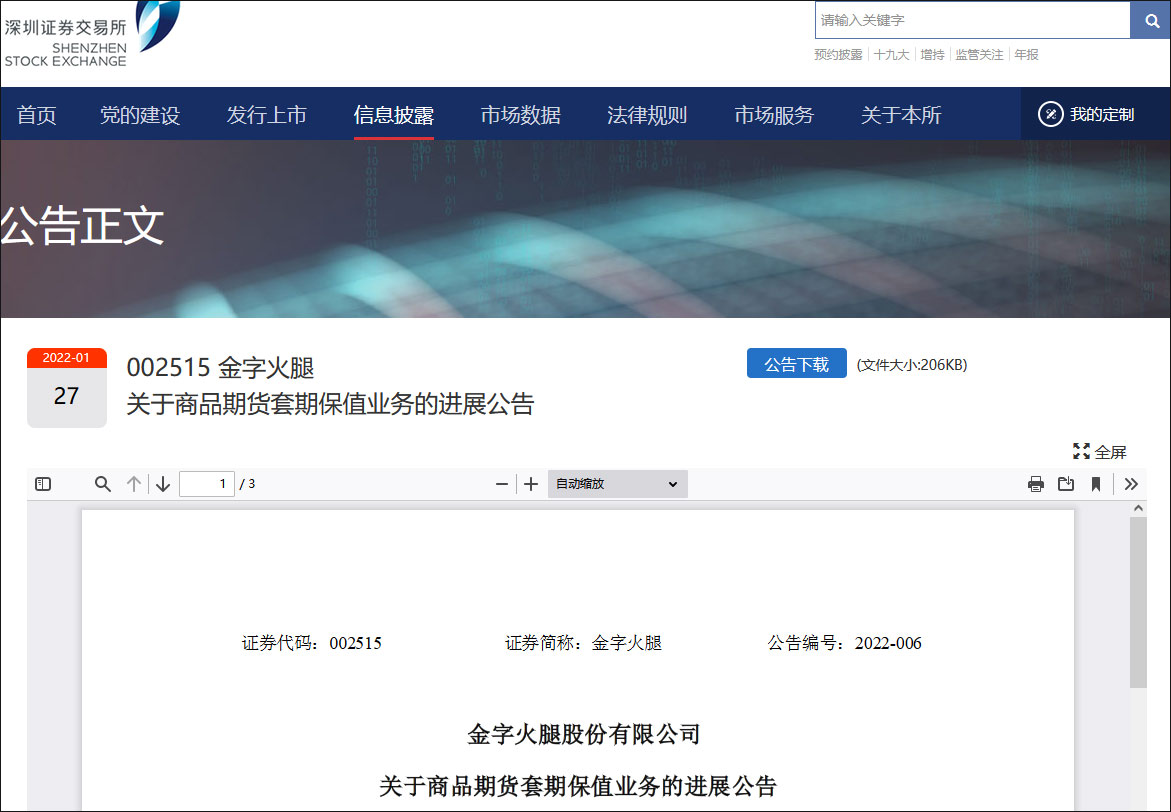The image size is (1171, 812).
Task: Open the 关于本所 menu item
Action: (x=901, y=115)
